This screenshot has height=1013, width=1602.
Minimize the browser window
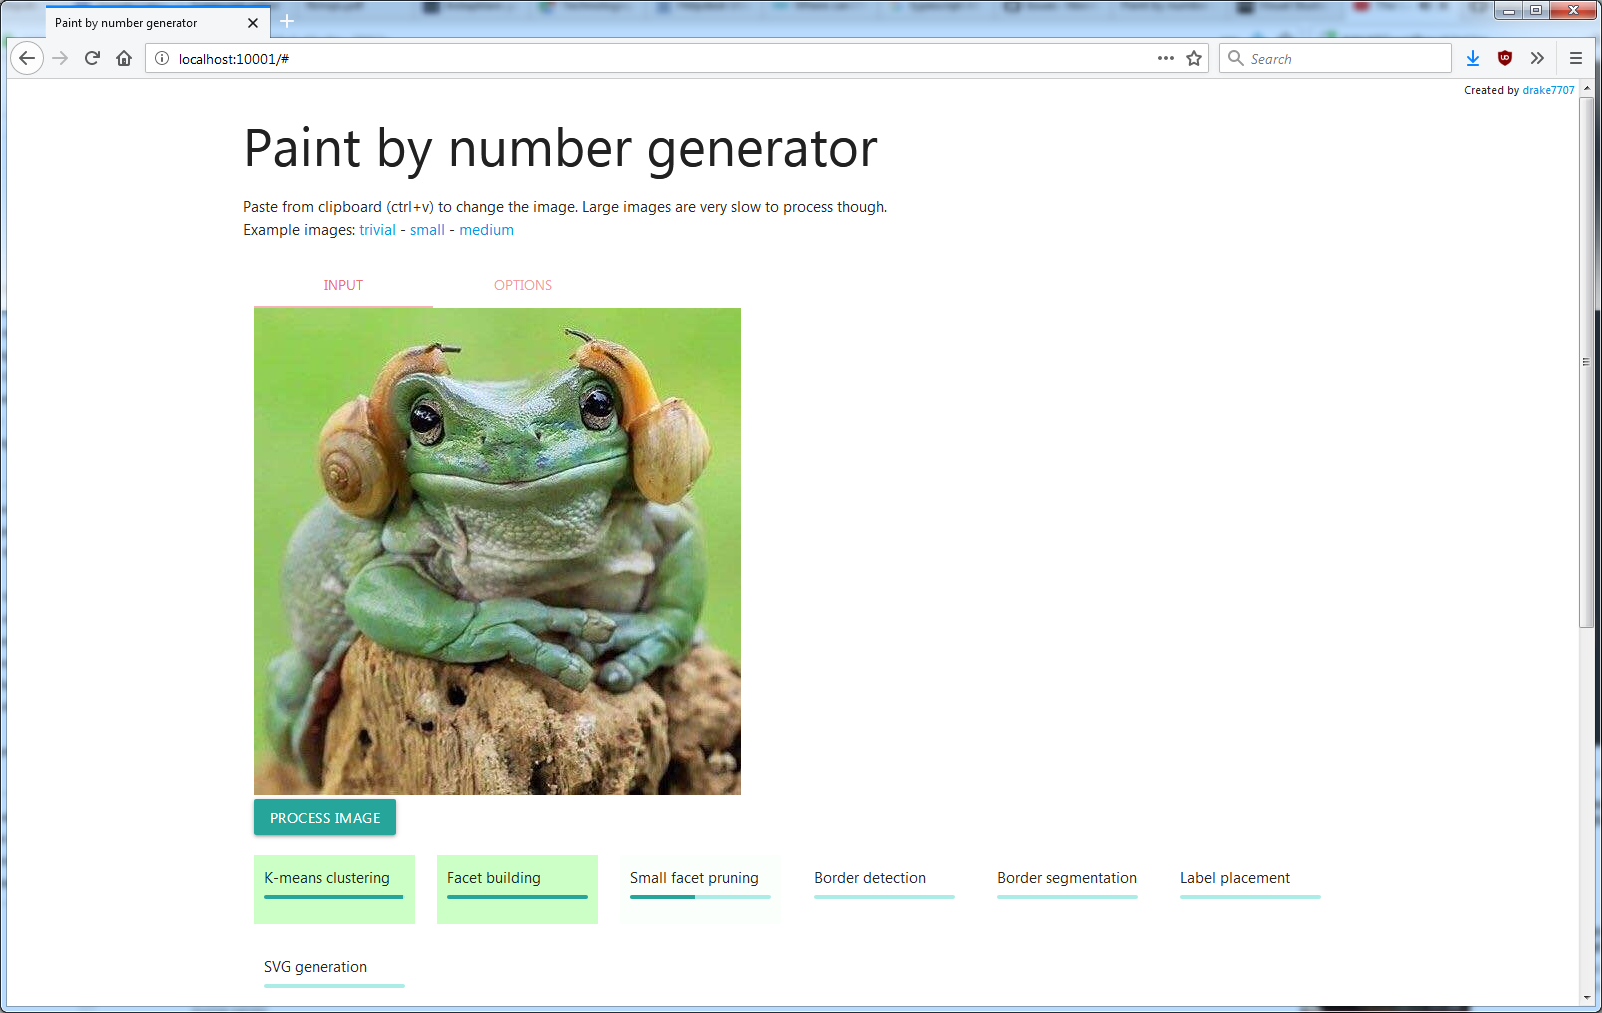coord(1510,11)
